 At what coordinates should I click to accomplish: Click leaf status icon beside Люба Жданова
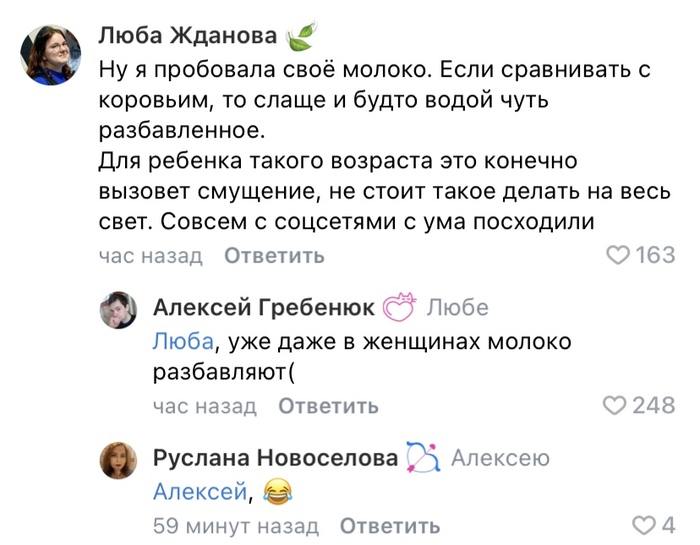point(301,38)
